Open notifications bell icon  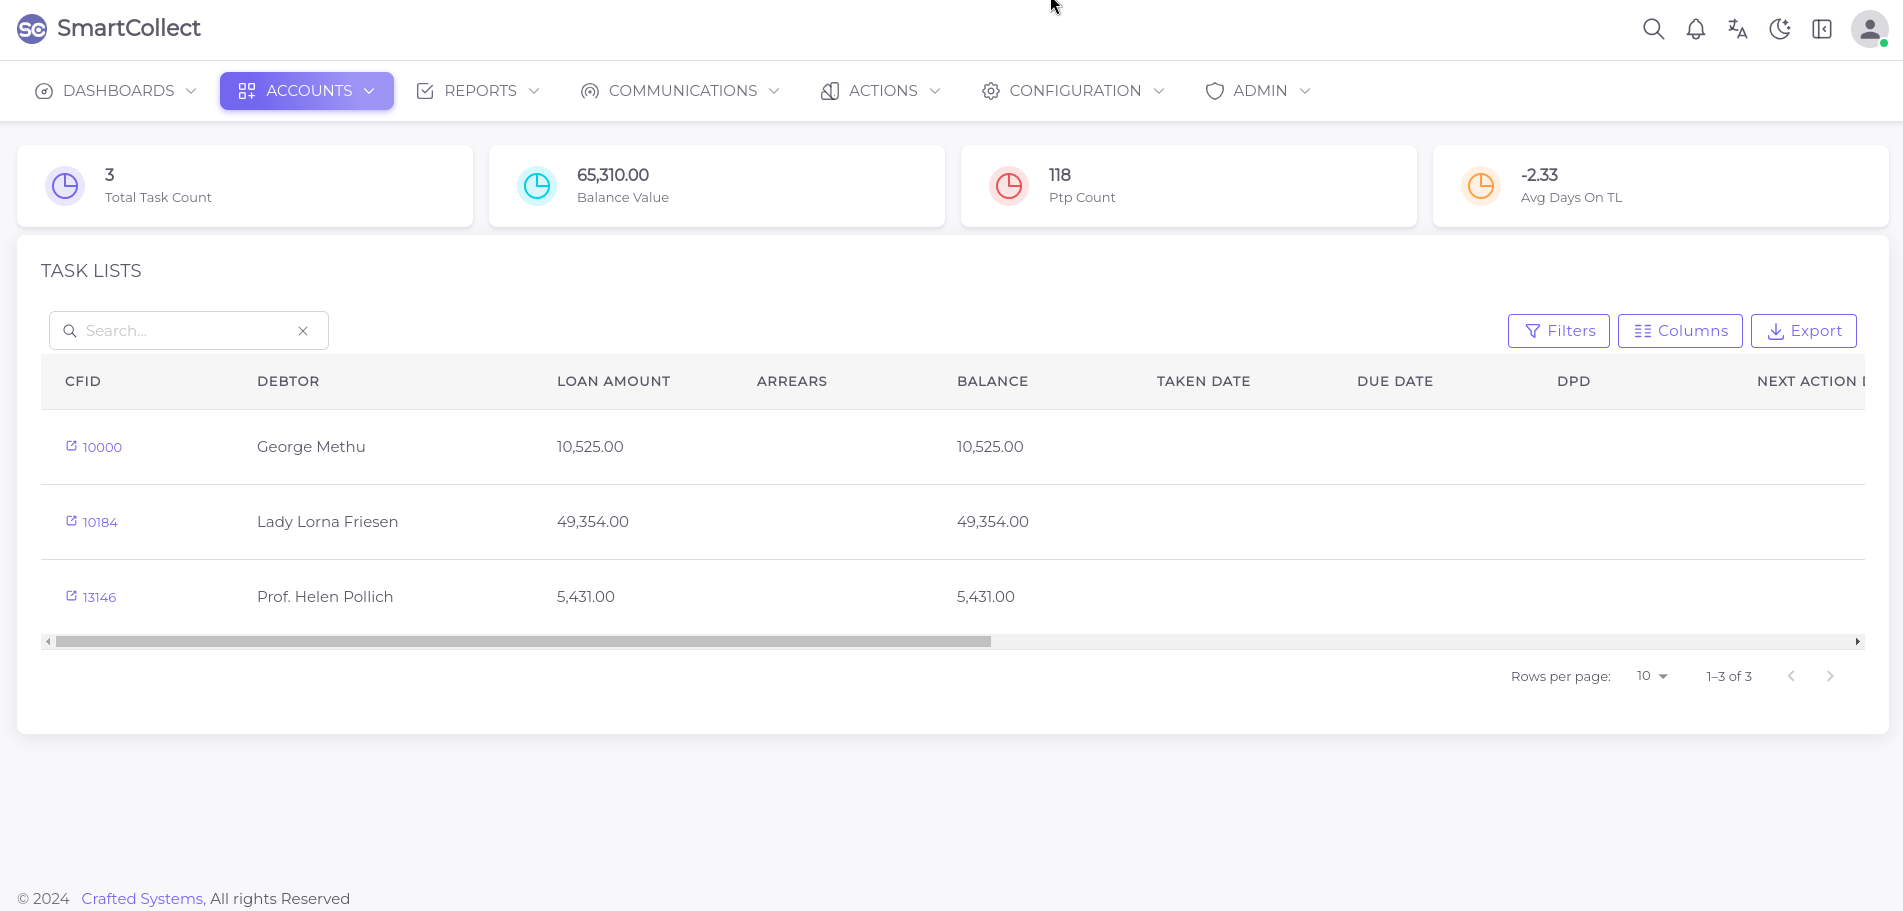1695,29
